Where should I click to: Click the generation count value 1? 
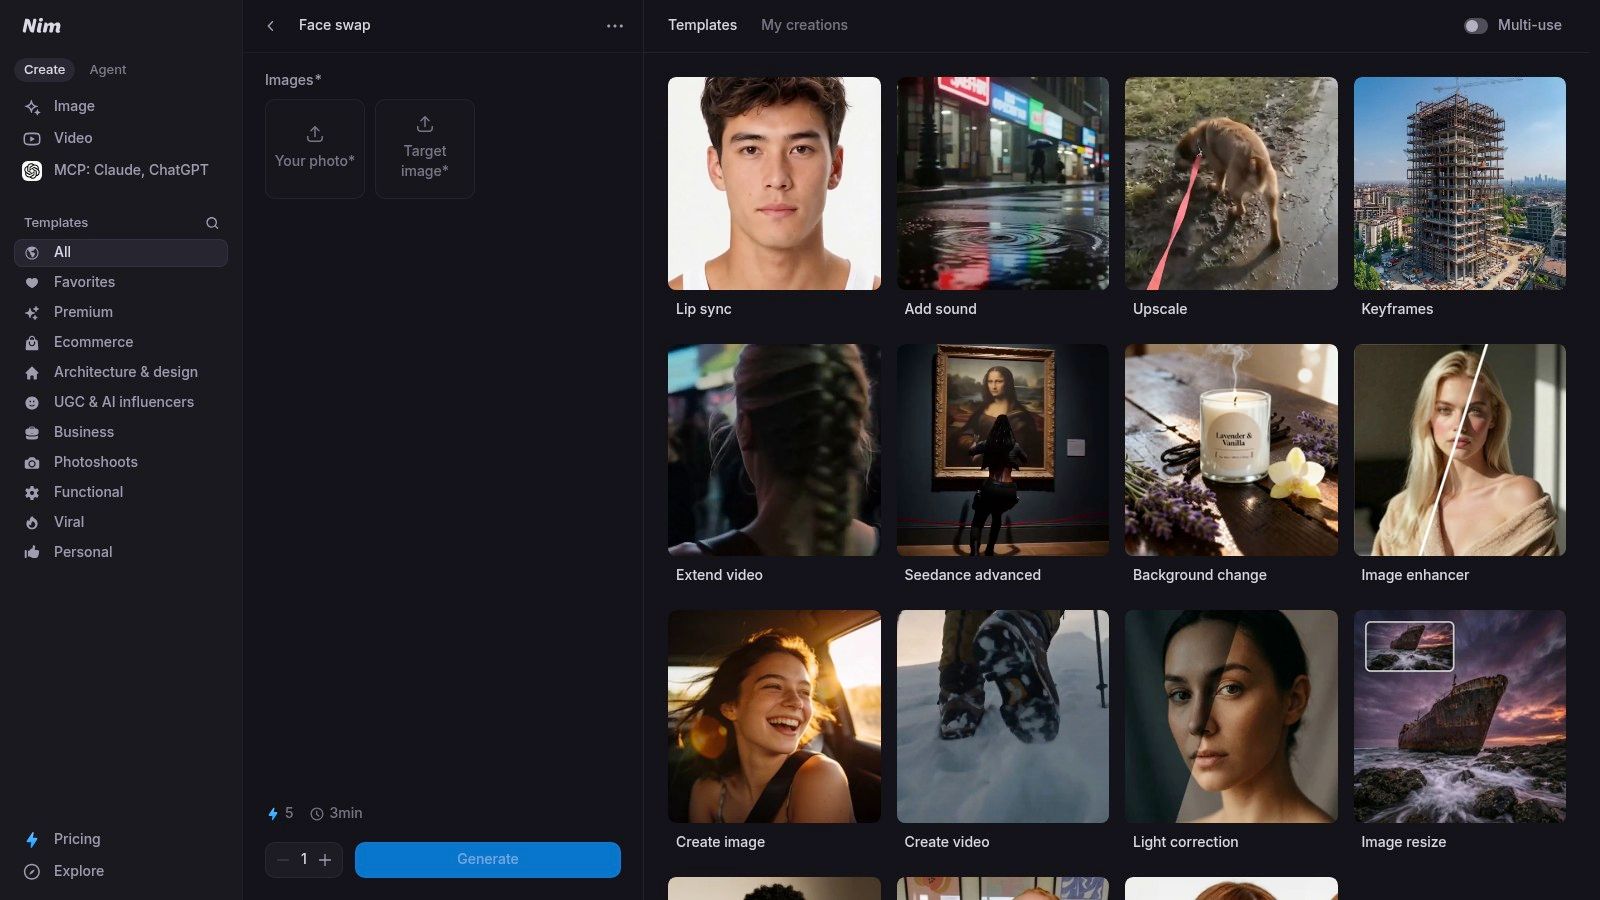(304, 859)
